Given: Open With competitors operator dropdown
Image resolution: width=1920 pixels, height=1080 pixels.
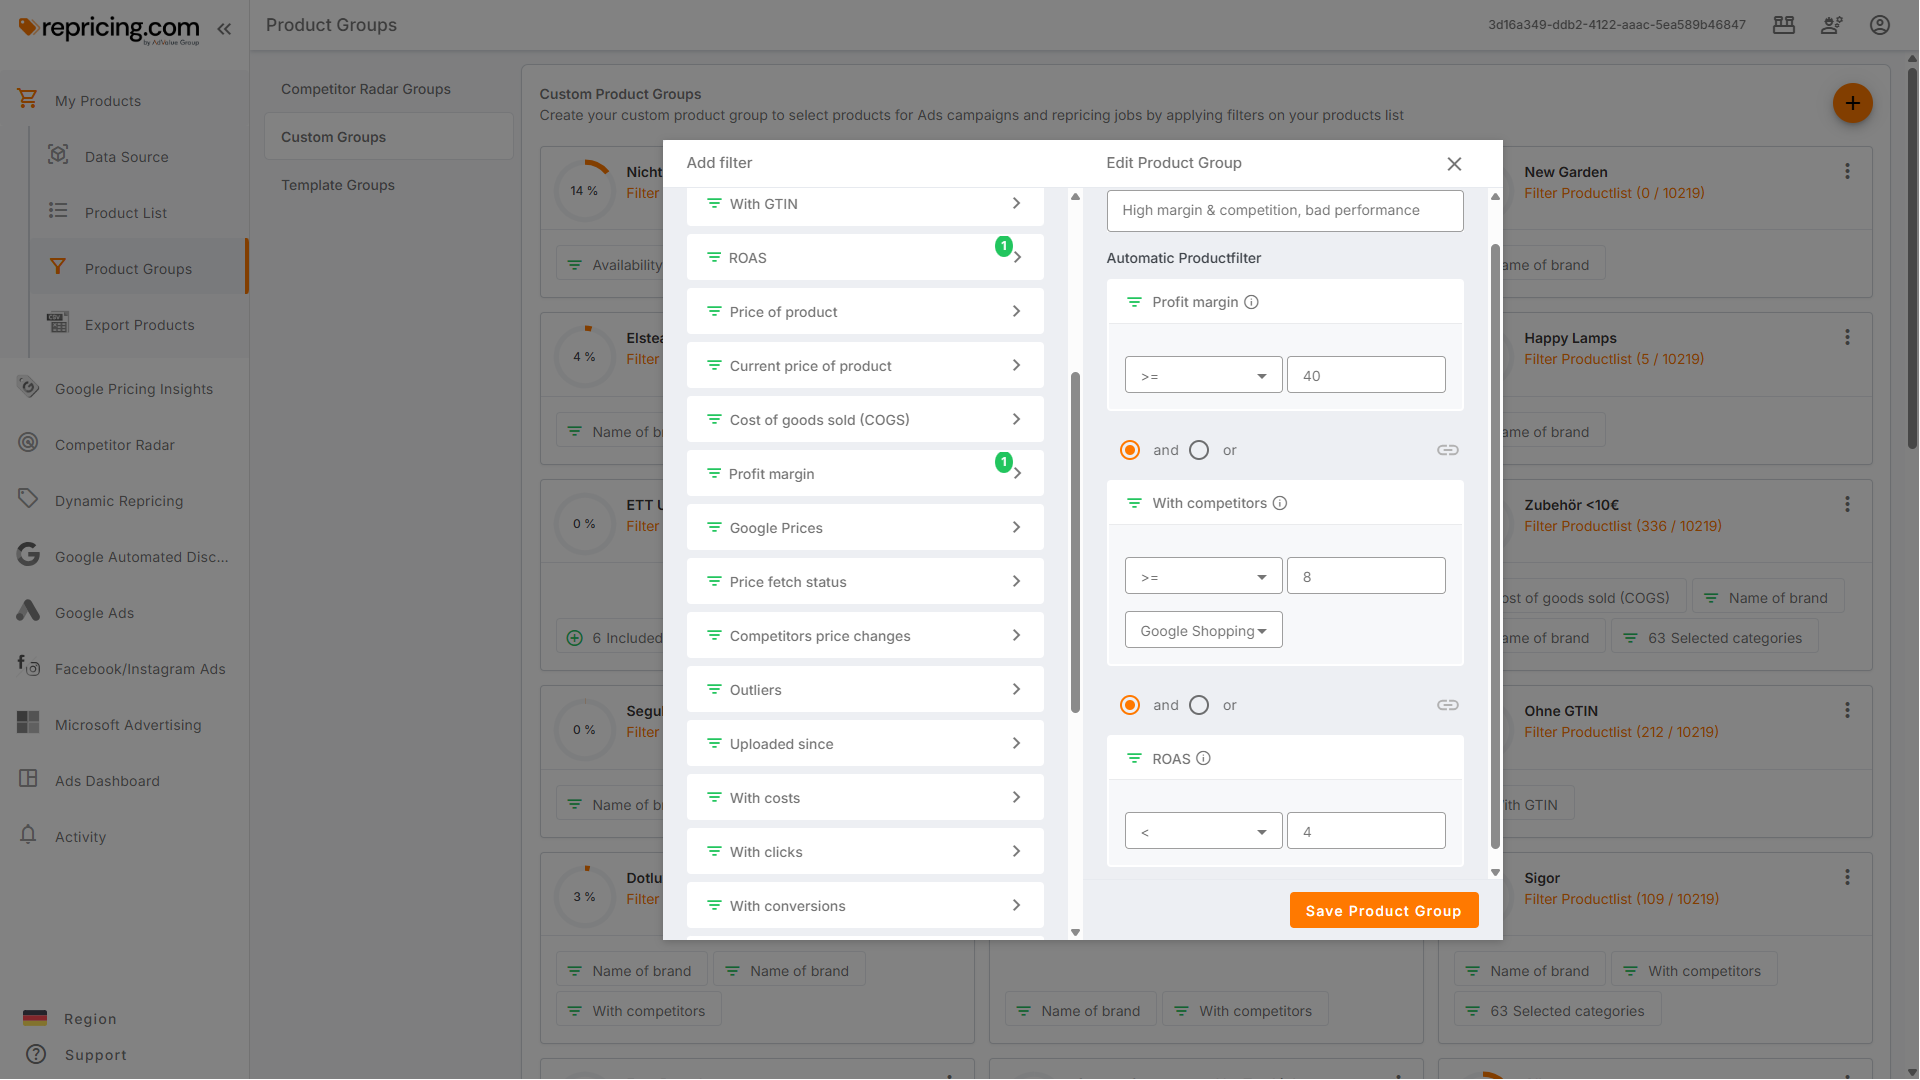Looking at the screenshot, I should point(1203,576).
